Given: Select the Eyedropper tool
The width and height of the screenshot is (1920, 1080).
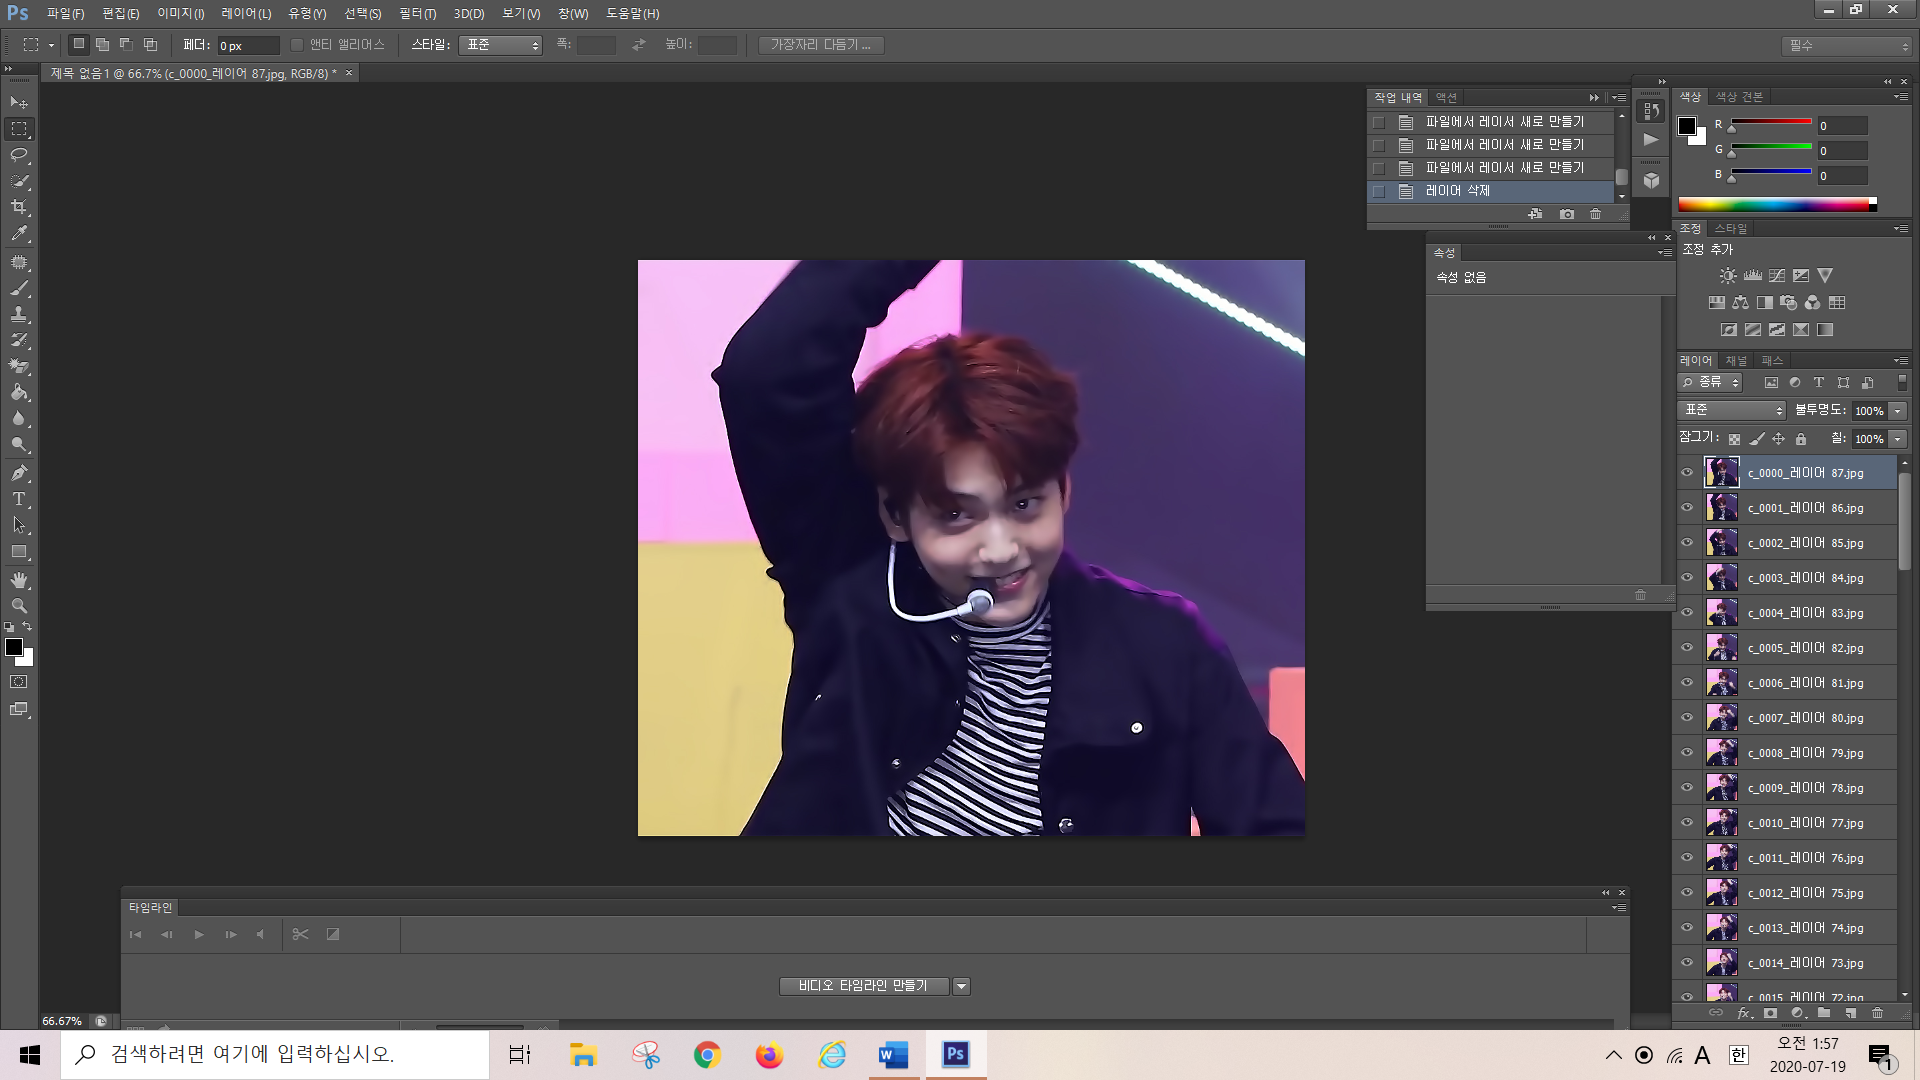Looking at the screenshot, I should click(19, 234).
